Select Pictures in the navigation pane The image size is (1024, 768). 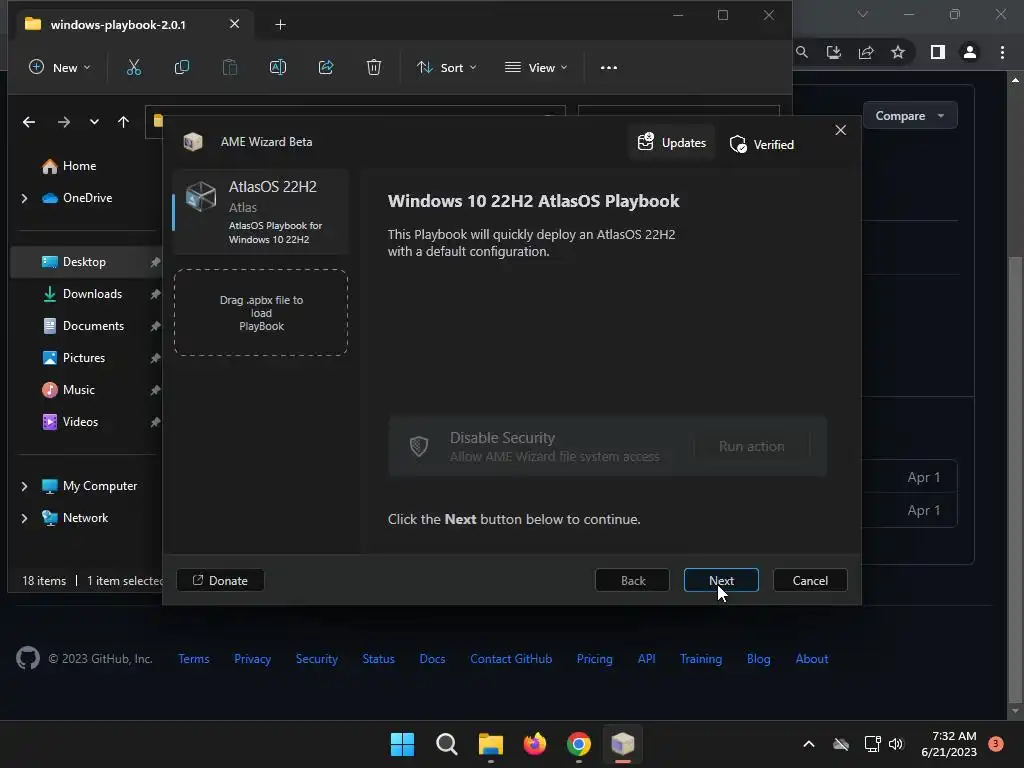pos(73,358)
